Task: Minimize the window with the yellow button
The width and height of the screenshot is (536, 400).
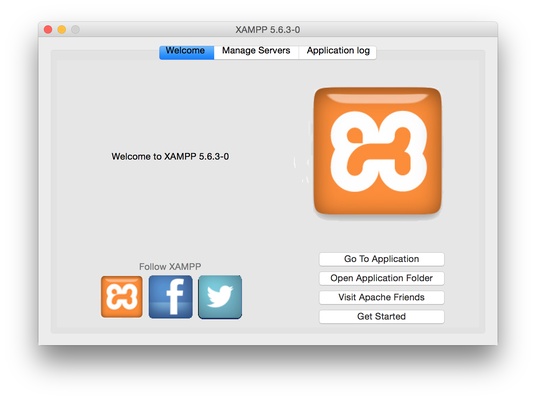Action: tap(62, 30)
